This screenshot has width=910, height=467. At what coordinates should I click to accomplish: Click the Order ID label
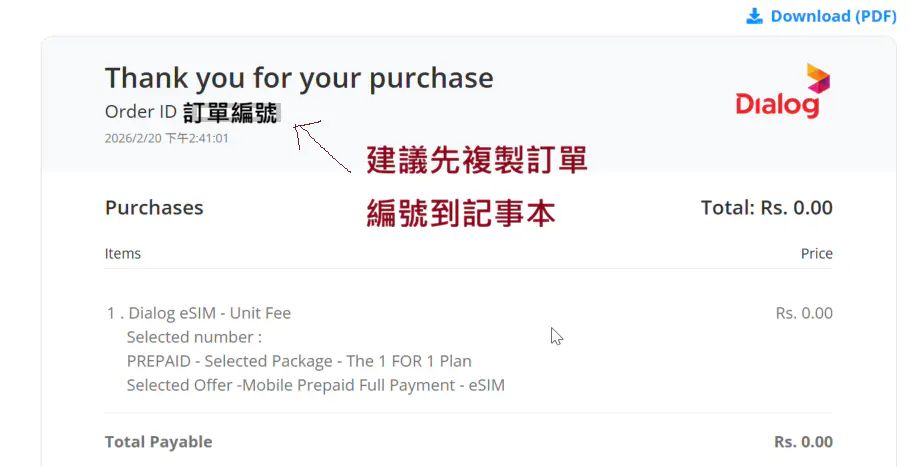point(141,112)
